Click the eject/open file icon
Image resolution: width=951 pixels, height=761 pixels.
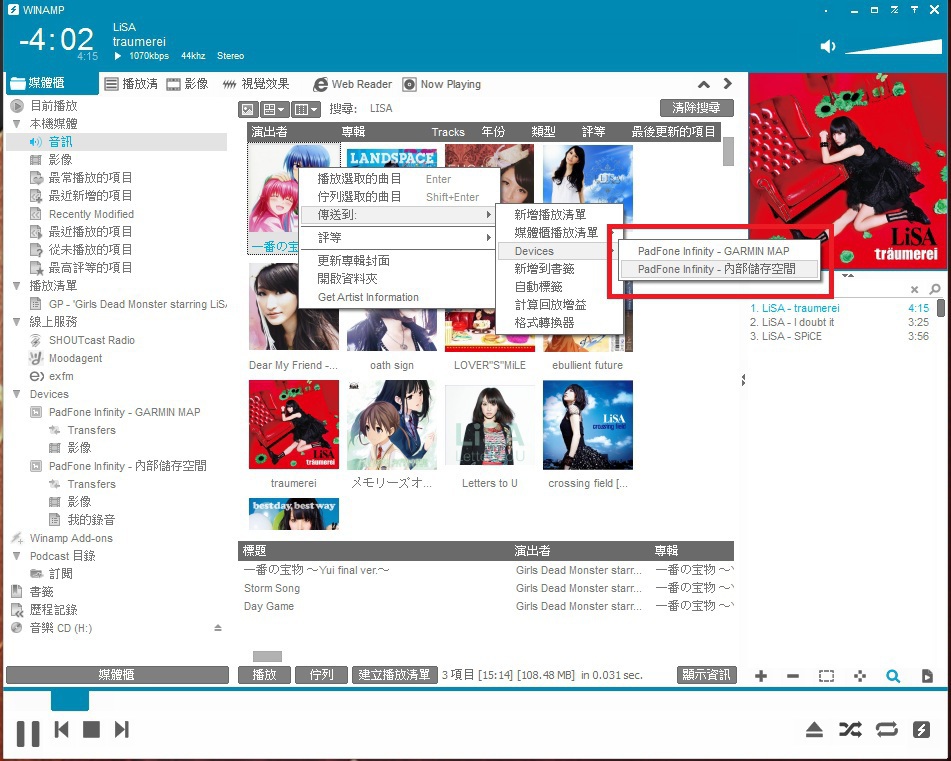814,729
